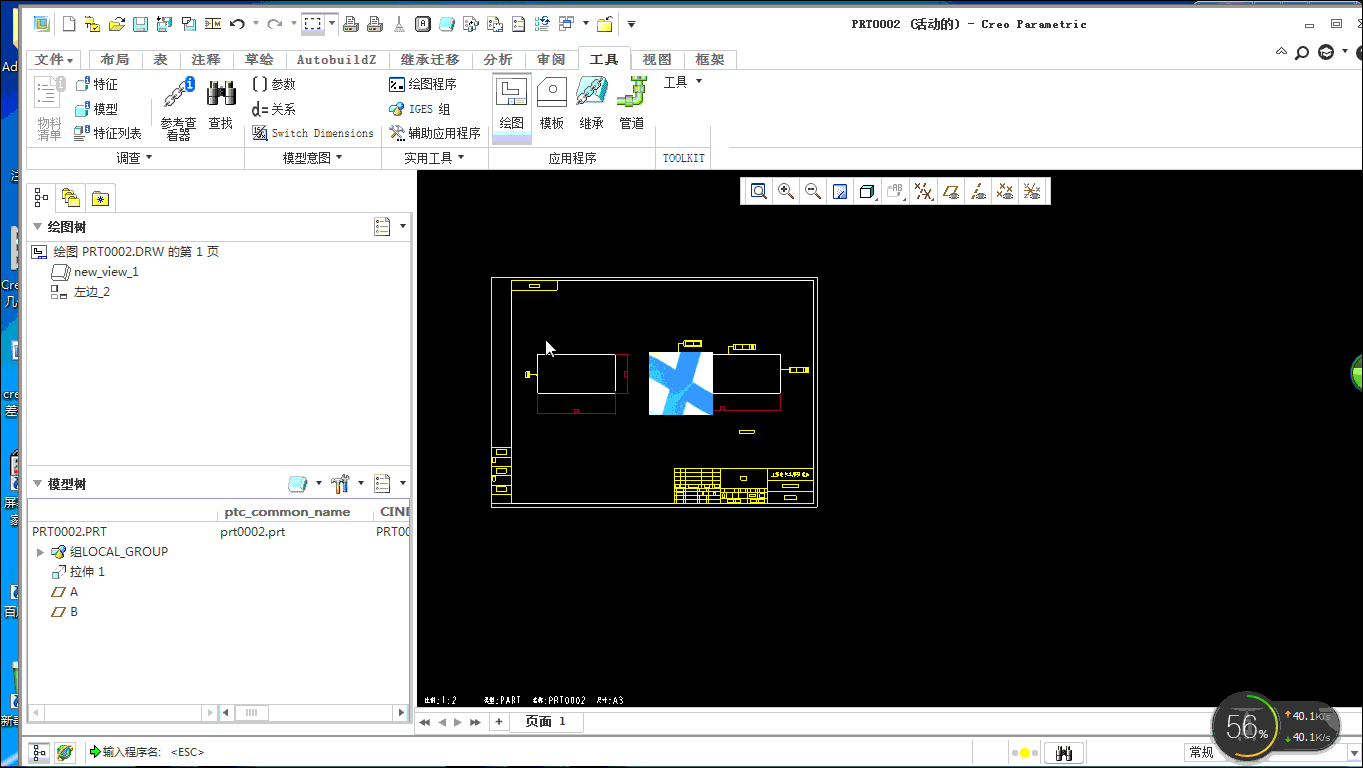The height and width of the screenshot is (768, 1363).
Task: Expand the 模型意图 group dropdown
Action: click(x=312, y=158)
